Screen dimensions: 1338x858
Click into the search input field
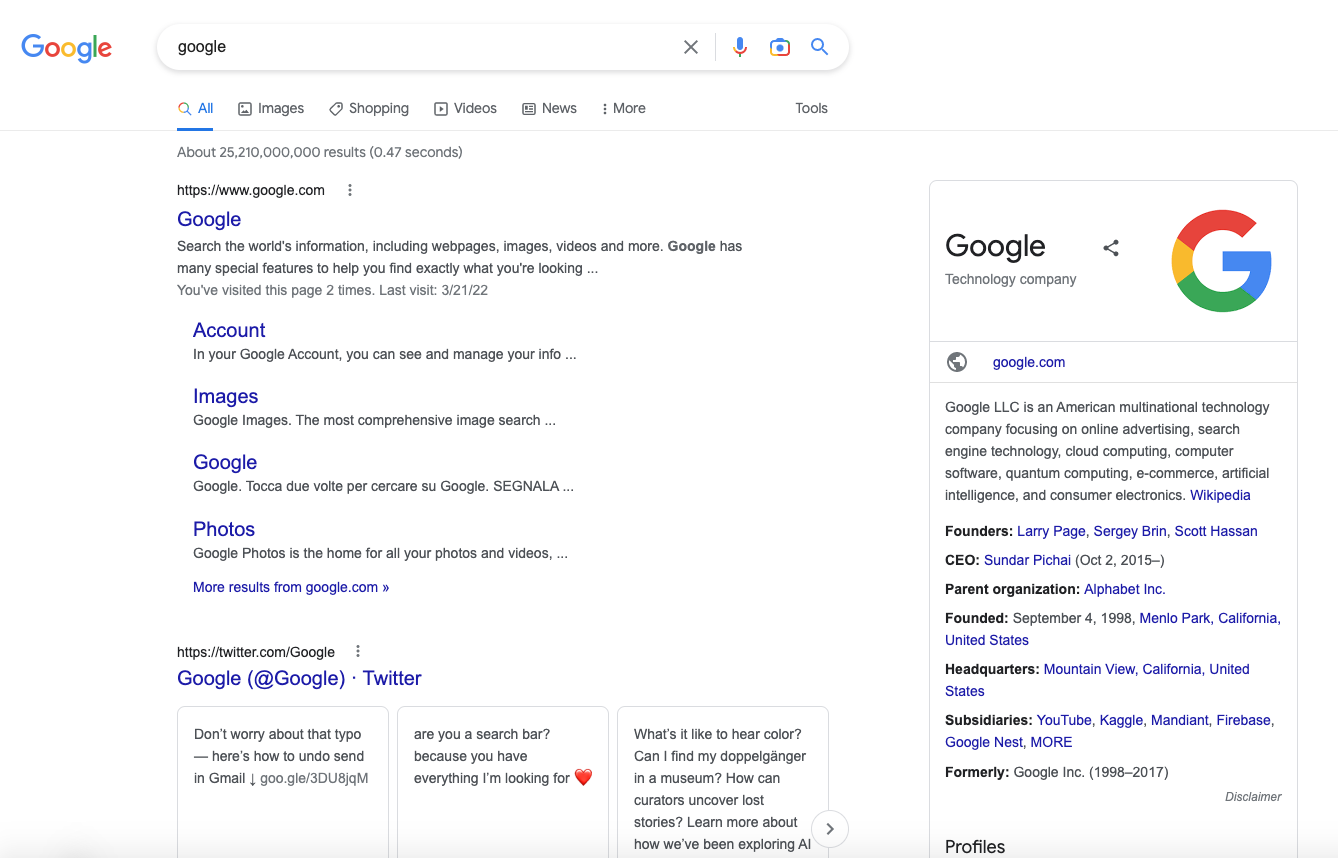pos(420,47)
